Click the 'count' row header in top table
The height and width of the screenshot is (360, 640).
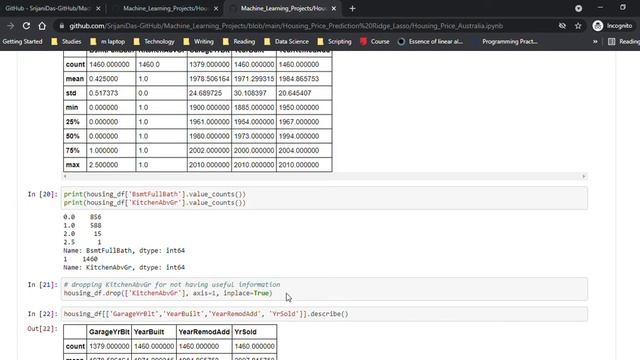(x=75, y=64)
